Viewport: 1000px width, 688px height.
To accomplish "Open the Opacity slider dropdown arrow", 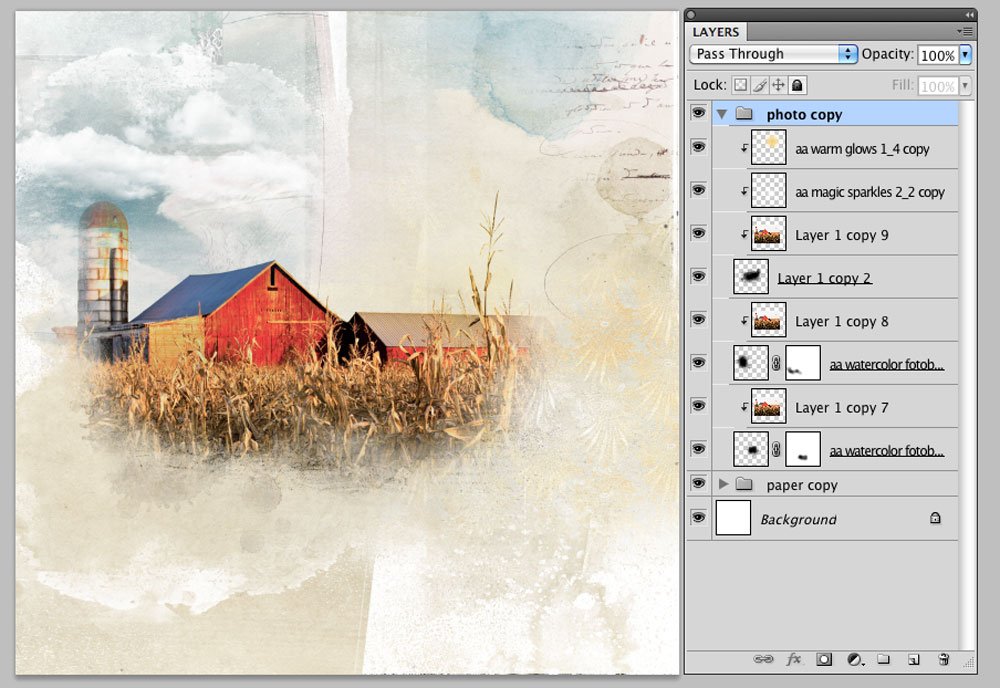I will pyautogui.click(x=966, y=55).
